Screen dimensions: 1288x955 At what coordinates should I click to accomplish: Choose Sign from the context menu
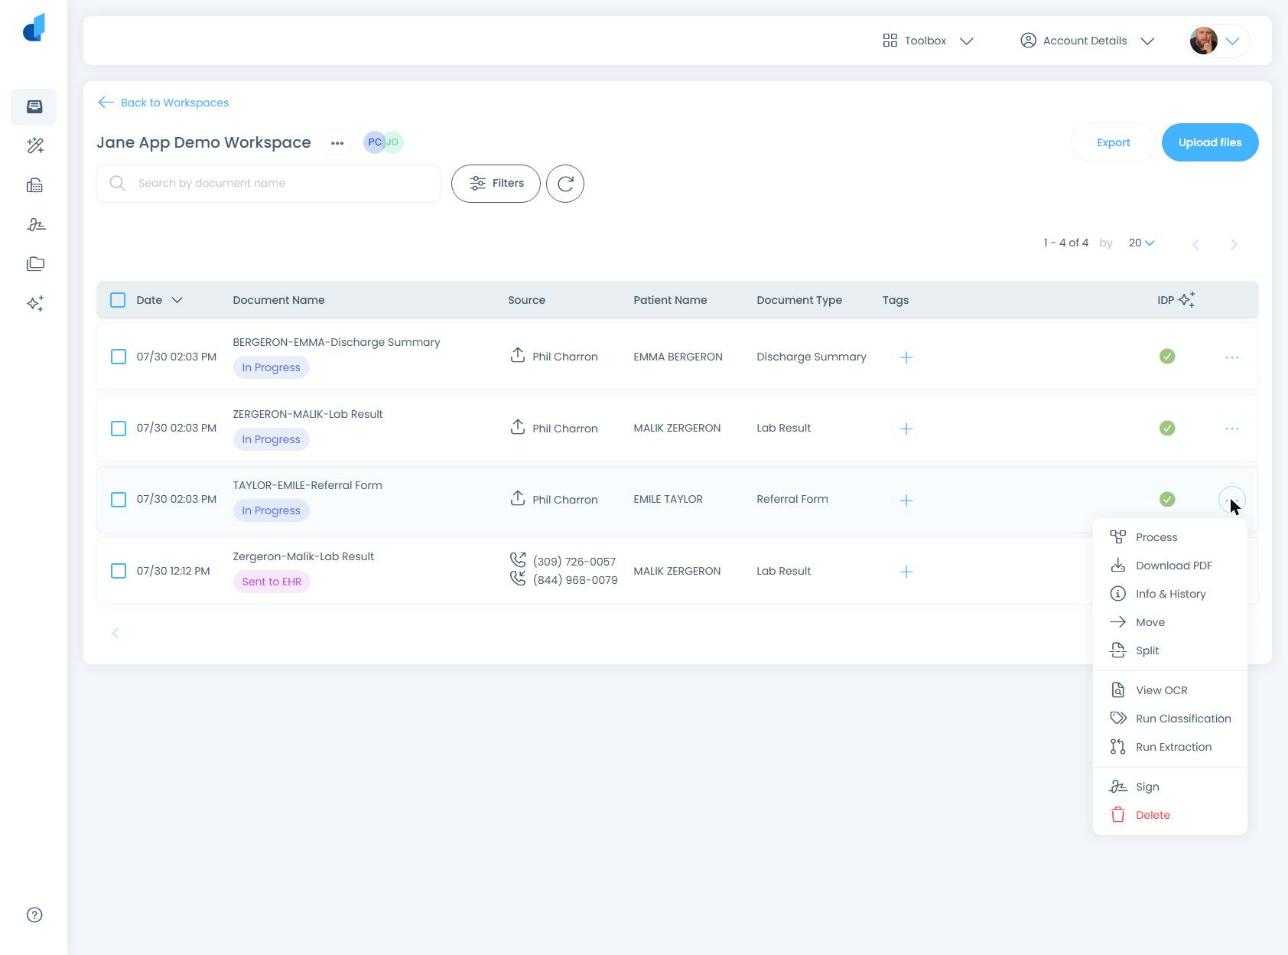click(1170, 787)
